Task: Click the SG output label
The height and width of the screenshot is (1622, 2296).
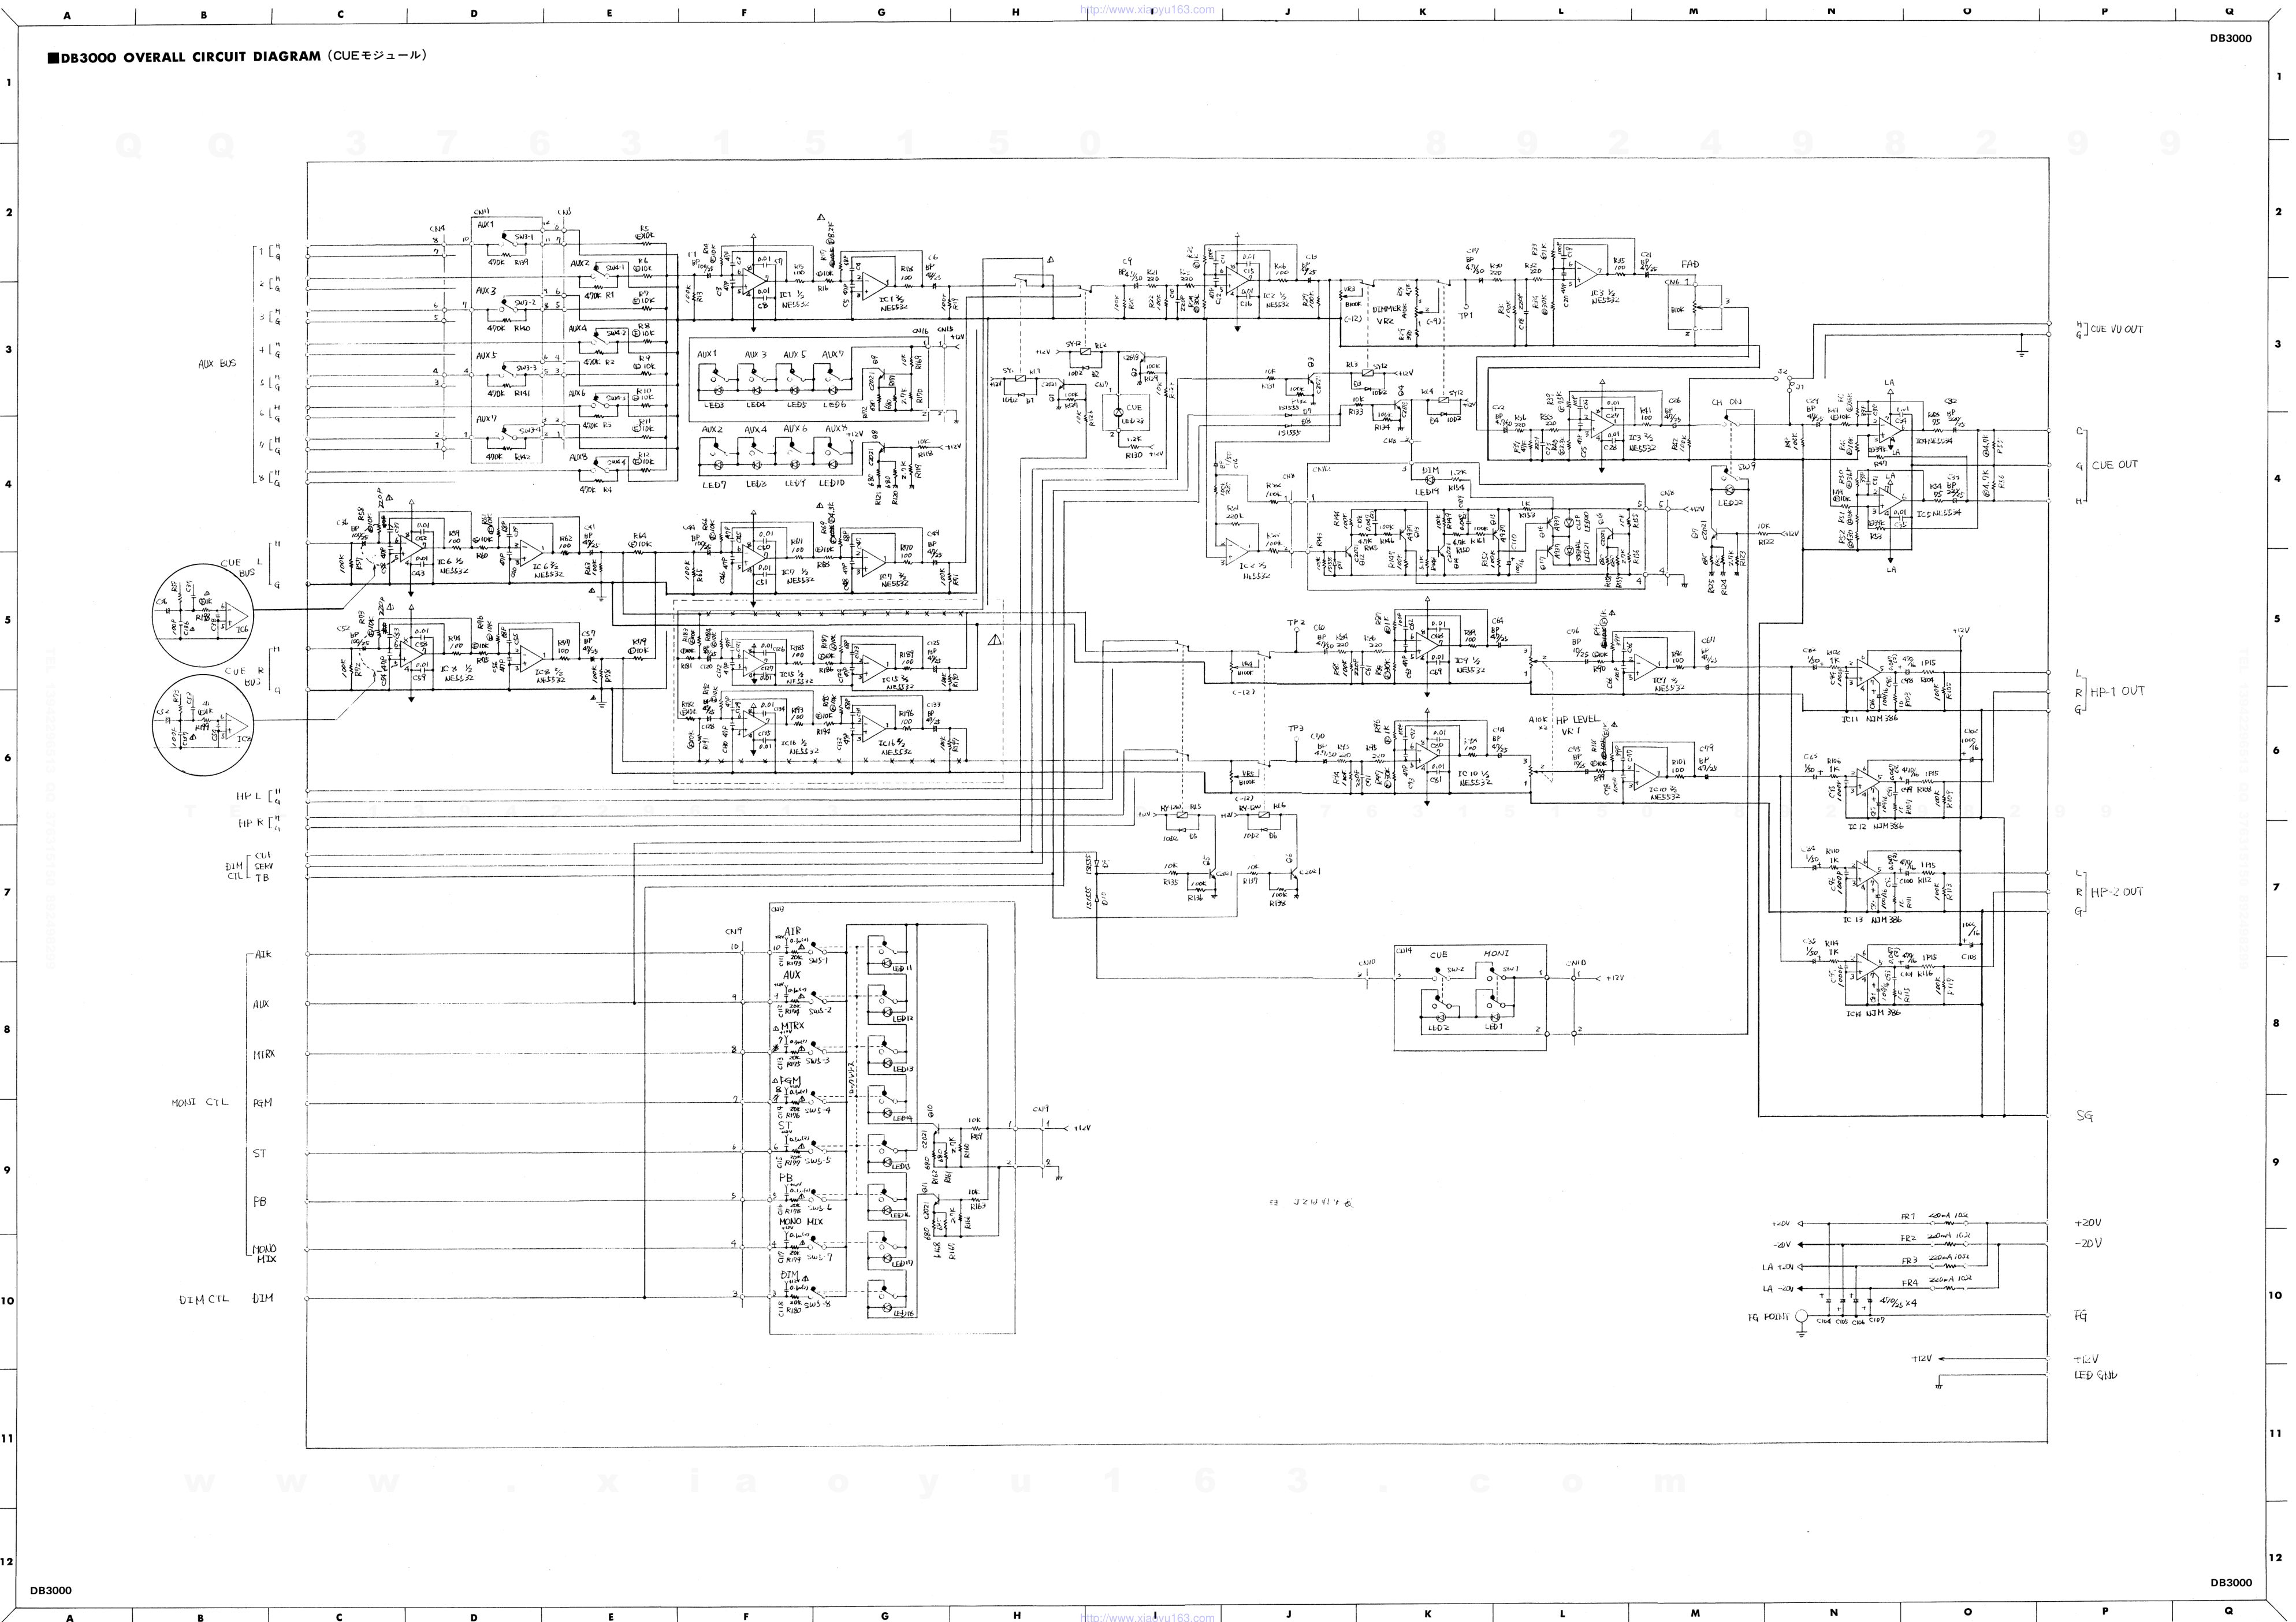Action: (x=2085, y=1116)
